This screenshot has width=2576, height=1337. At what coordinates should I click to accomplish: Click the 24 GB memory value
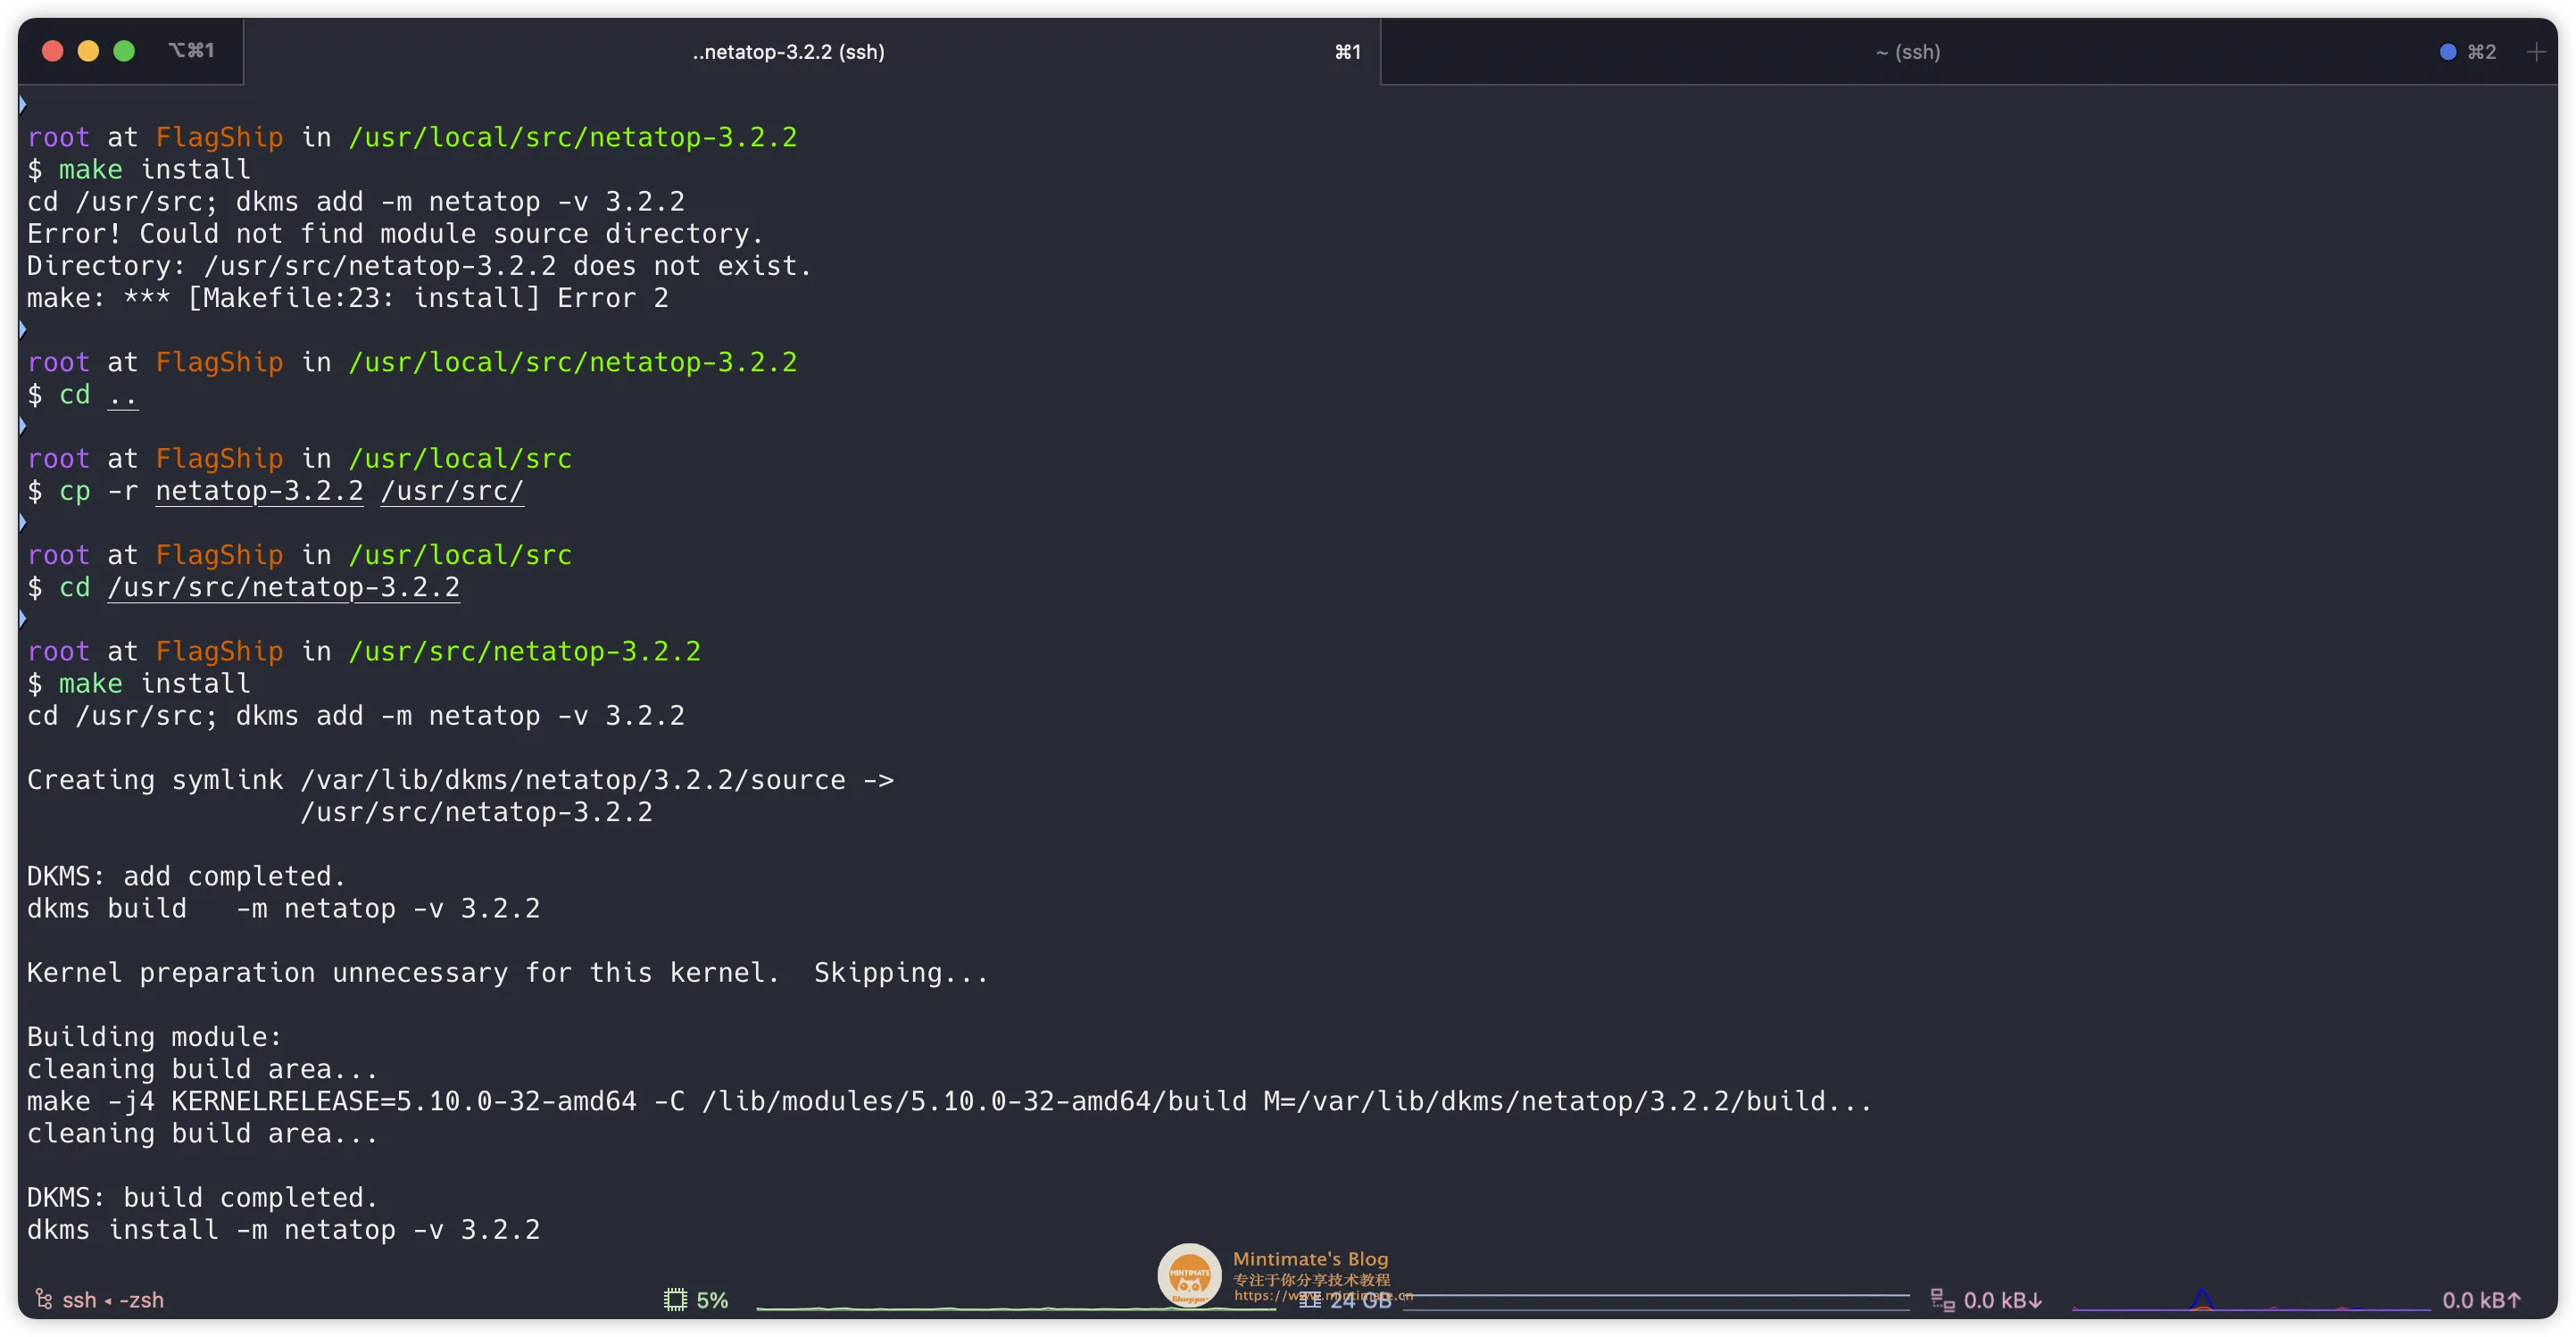[x=1360, y=1300]
